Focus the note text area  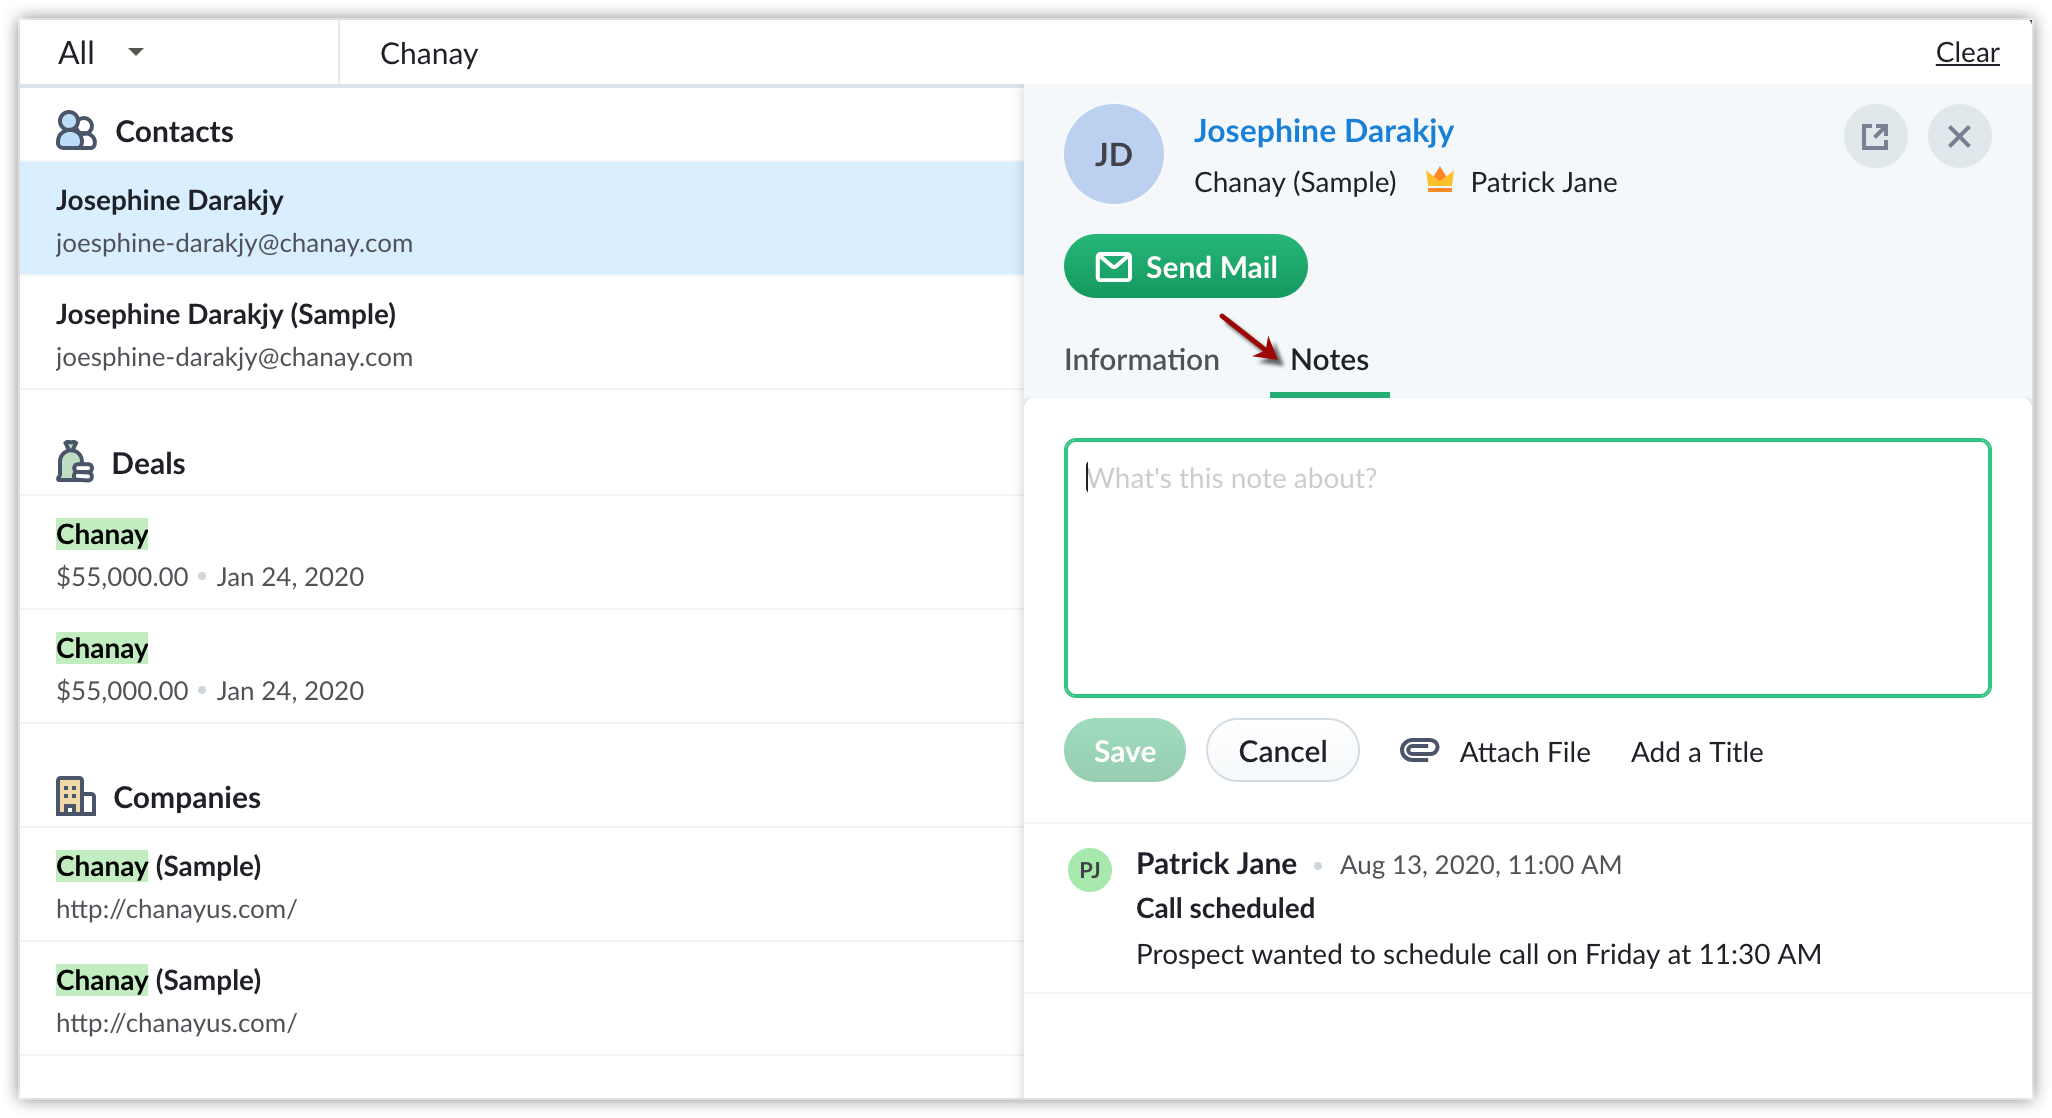pos(1527,568)
